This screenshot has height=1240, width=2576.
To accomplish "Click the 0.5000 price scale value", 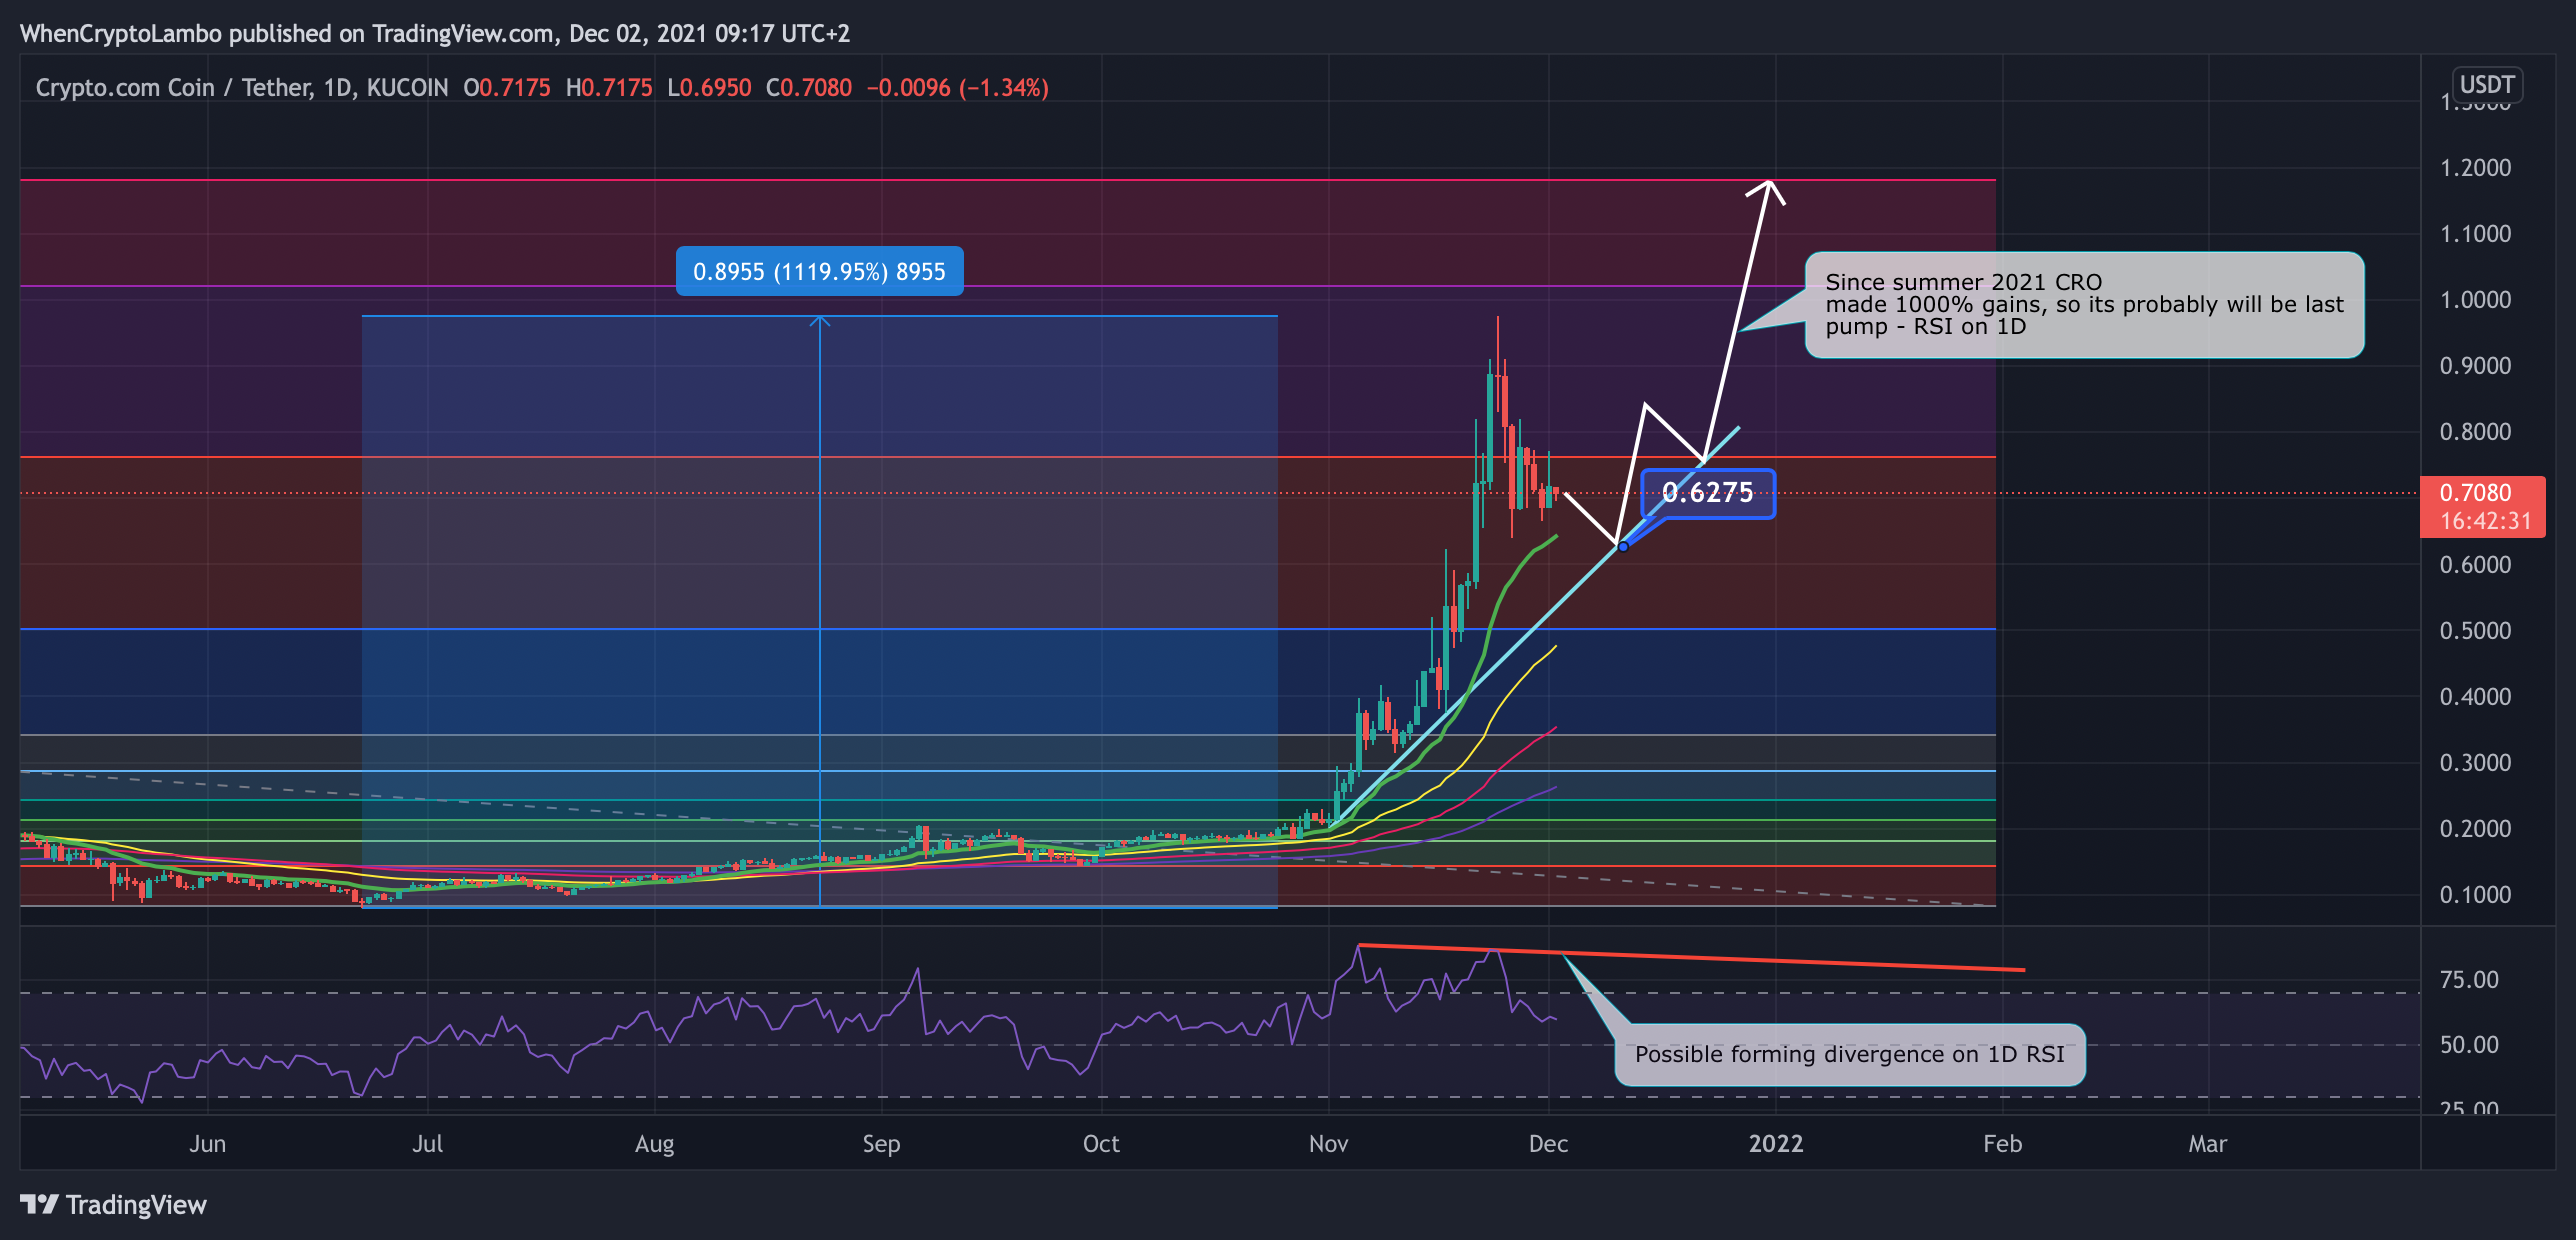I will click(2475, 631).
